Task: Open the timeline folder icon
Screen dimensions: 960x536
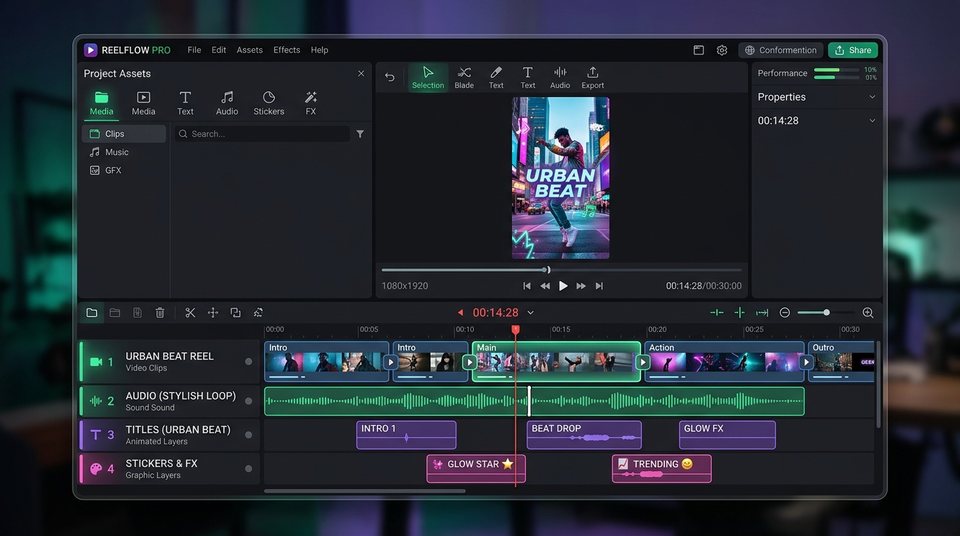Action: pos(92,312)
